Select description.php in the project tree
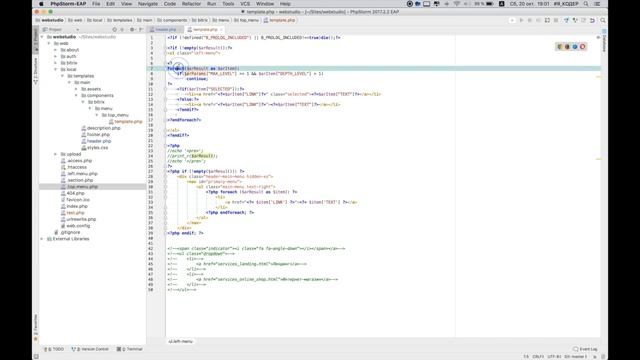Image resolution: width=640 pixels, height=360 pixels. pyautogui.click(x=101, y=128)
